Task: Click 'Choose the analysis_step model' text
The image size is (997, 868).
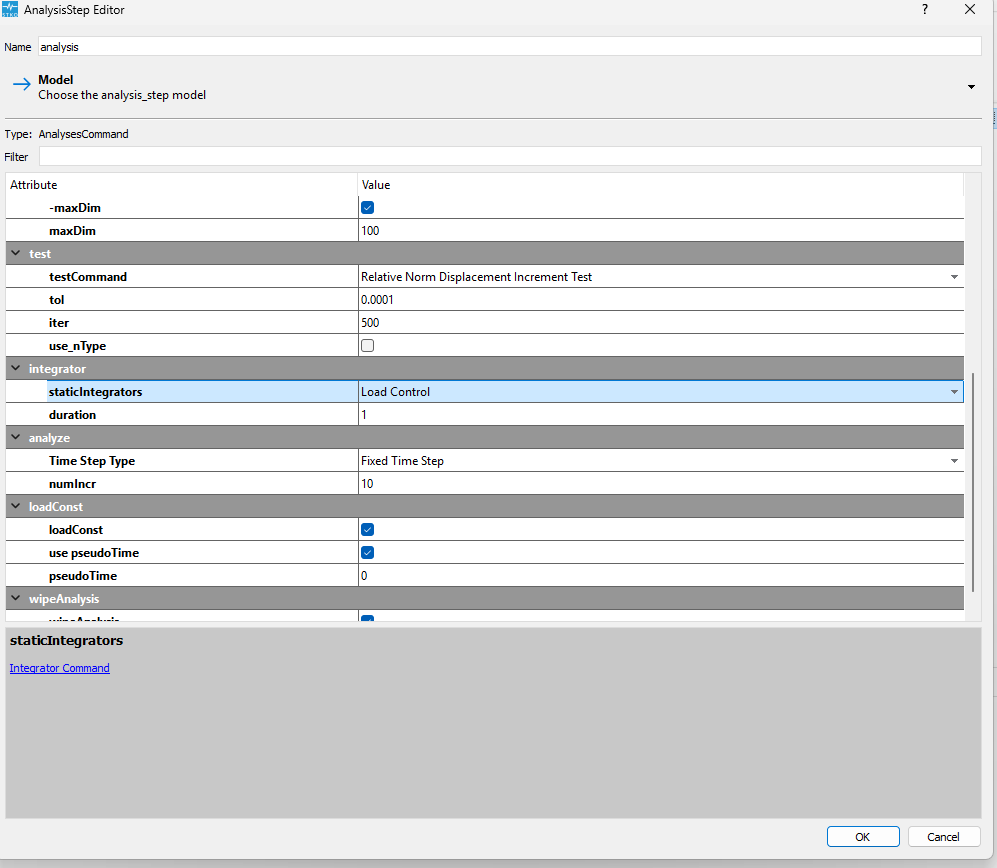Action: pyautogui.click(x=122, y=95)
